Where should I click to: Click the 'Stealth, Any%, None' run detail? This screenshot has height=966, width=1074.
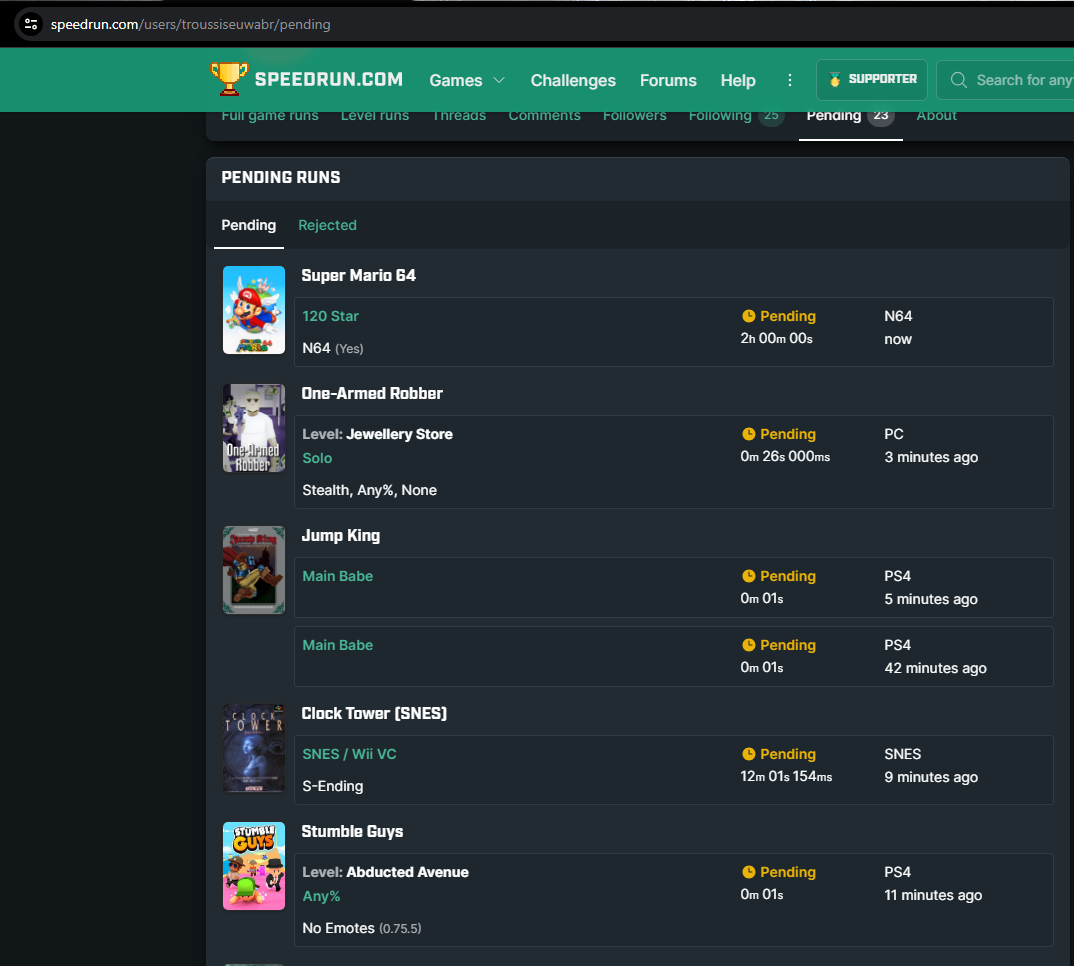[369, 491]
